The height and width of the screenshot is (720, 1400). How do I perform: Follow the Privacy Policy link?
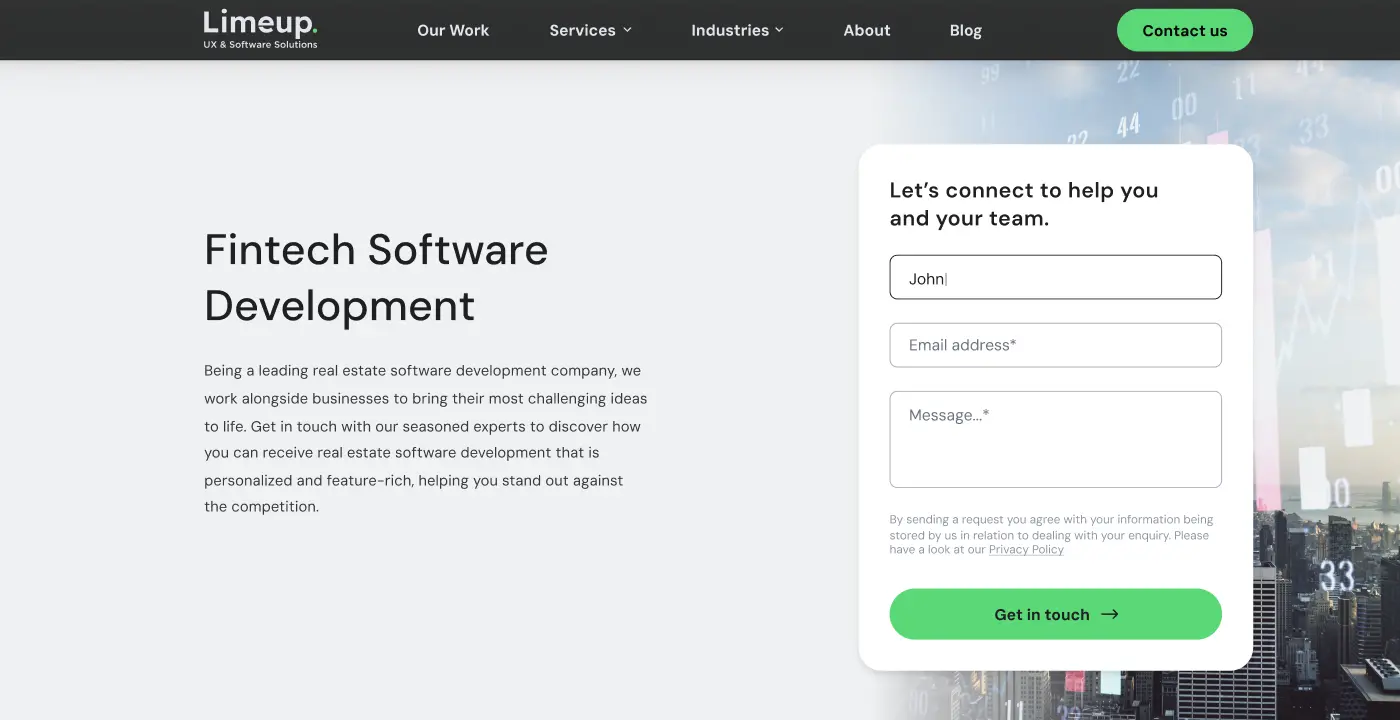pyautogui.click(x=1026, y=550)
